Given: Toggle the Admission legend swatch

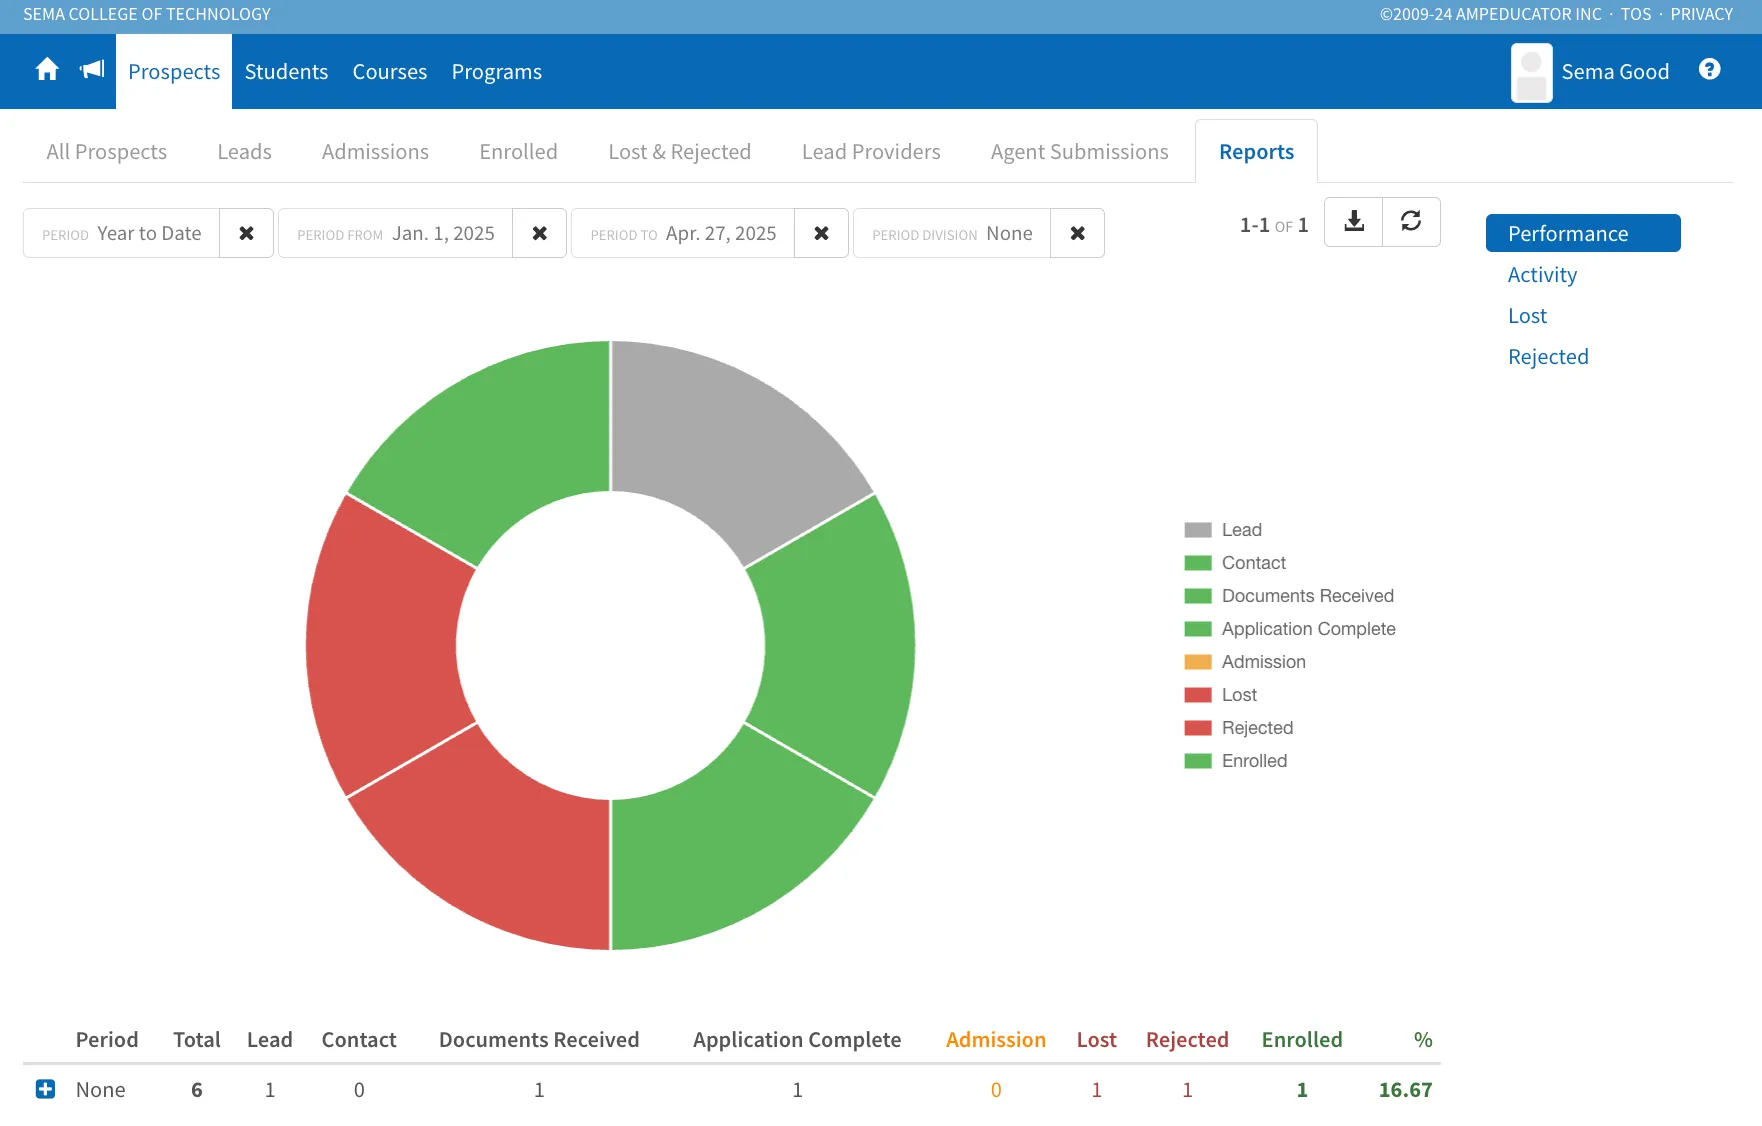Looking at the screenshot, I should (x=1198, y=662).
